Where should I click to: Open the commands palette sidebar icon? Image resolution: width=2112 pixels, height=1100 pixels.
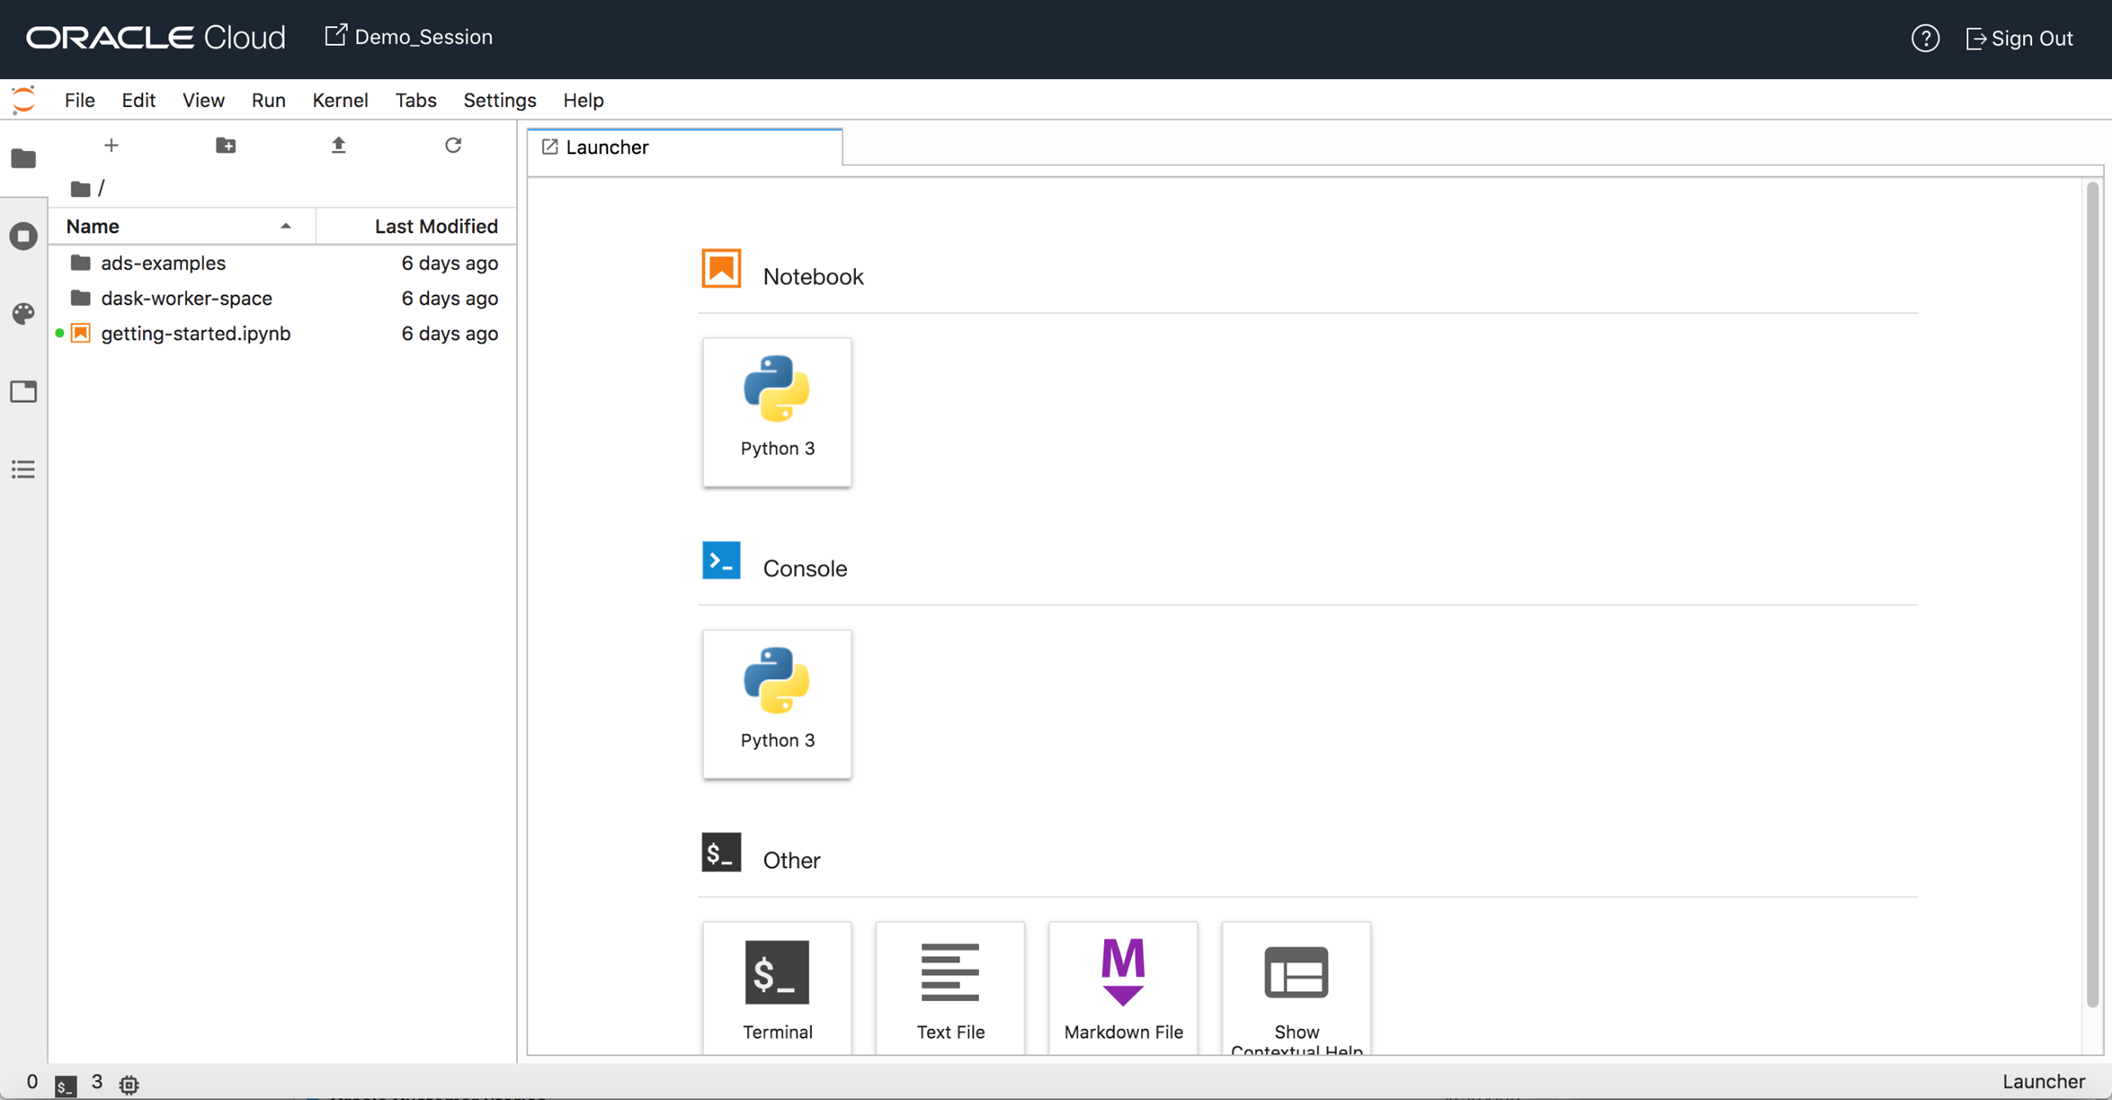(x=23, y=314)
